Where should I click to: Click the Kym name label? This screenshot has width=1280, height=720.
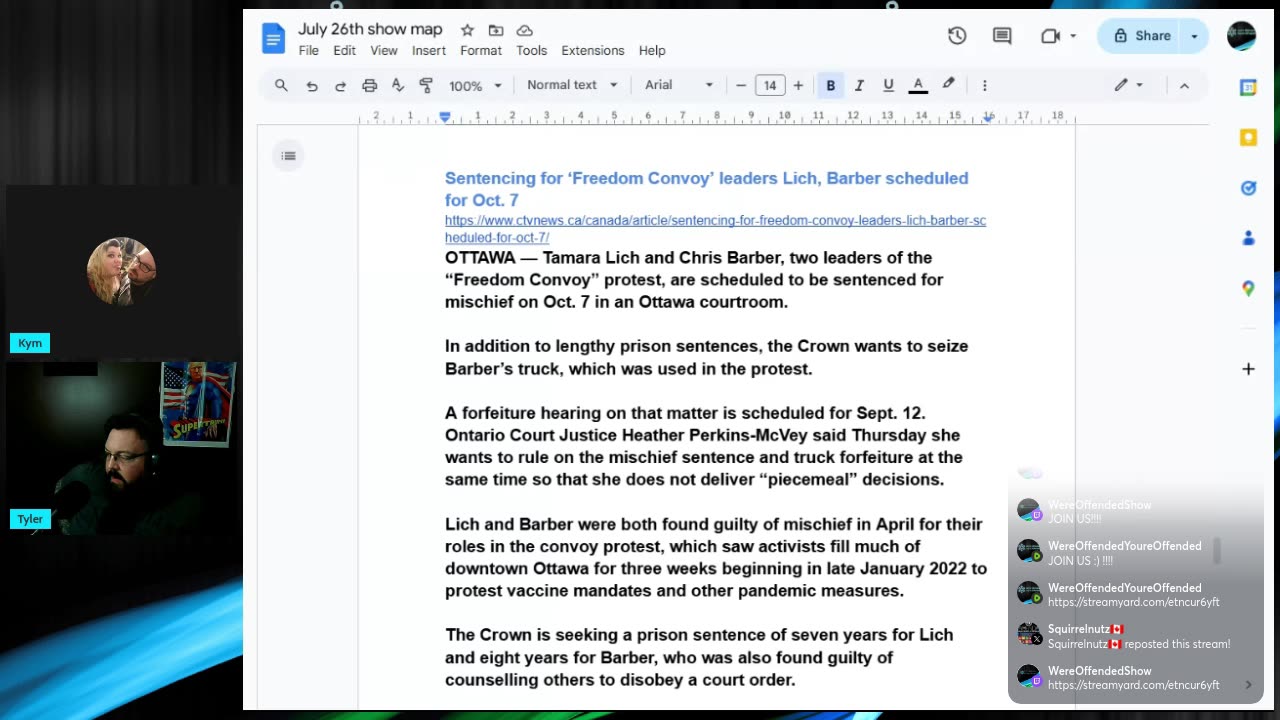(x=30, y=343)
